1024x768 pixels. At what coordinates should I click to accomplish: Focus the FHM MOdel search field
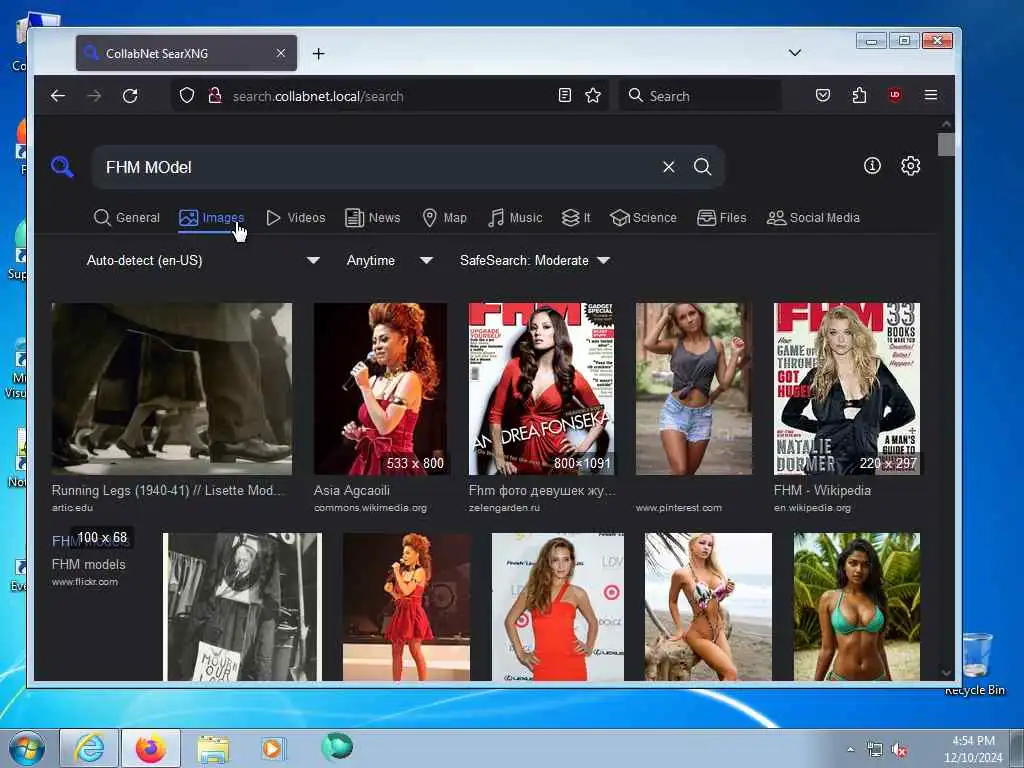coord(379,167)
